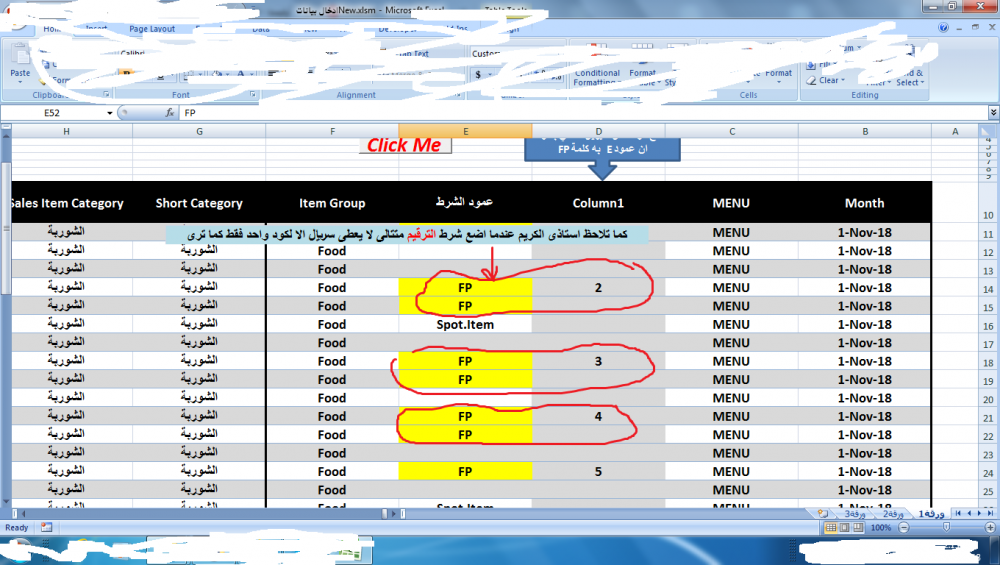The image size is (1000, 565).
Task: Open the Insert Function fx button
Action: click(x=170, y=113)
